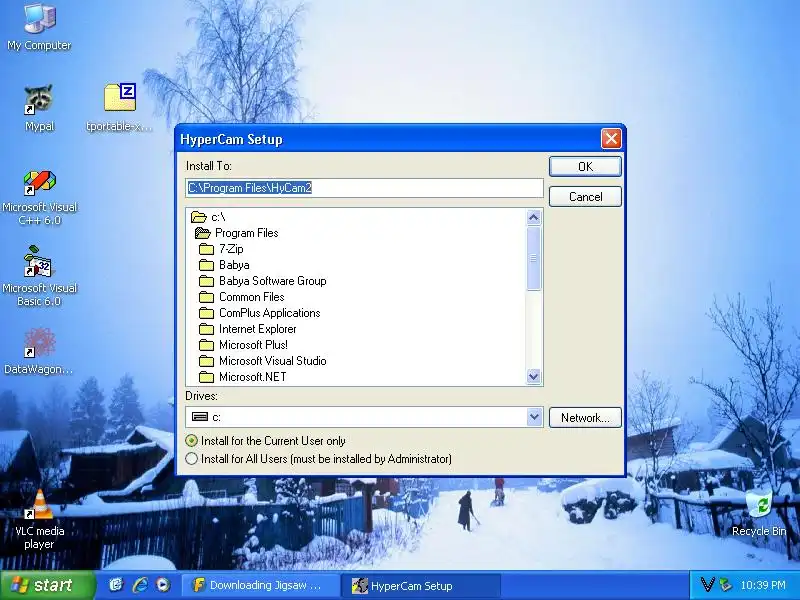Select the c:\ root folder
Screen dimensions: 800x600
(x=208, y=217)
